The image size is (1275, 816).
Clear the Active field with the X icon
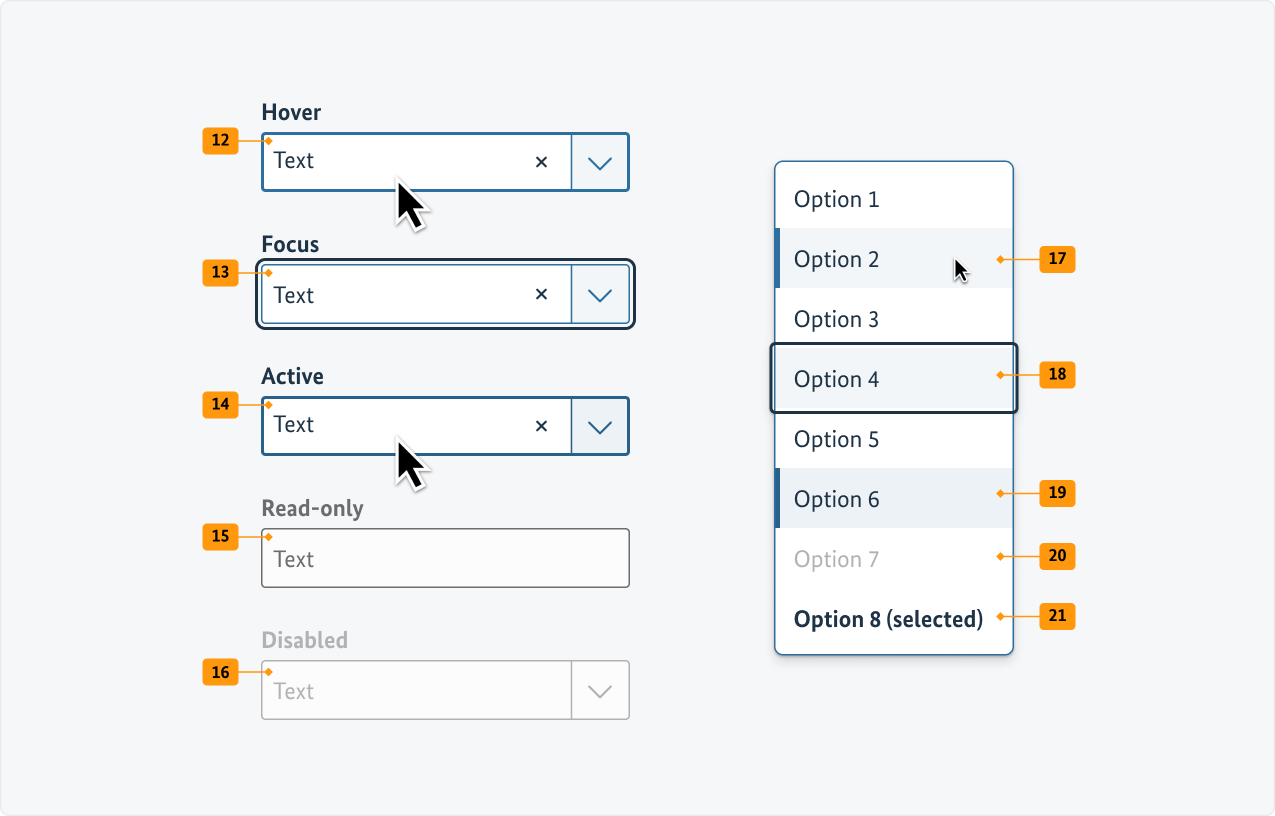pyautogui.click(x=542, y=426)
